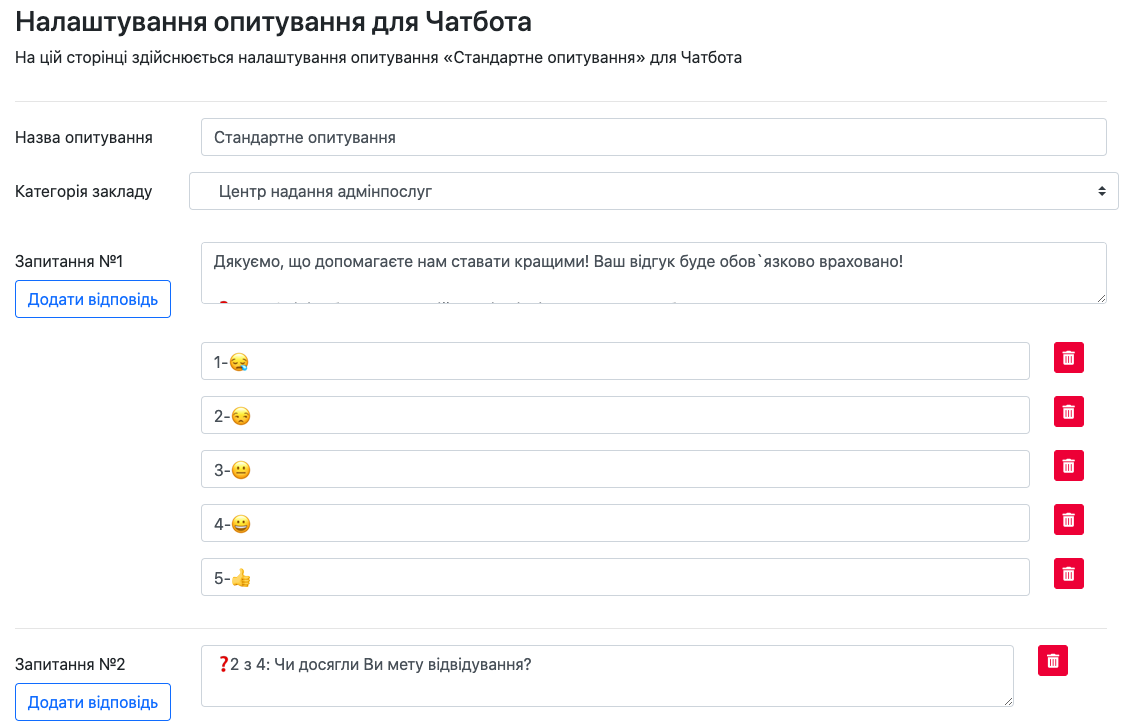
Task: Click "Додати відповідь" under Запитання №2
Action: click(93, 702)
